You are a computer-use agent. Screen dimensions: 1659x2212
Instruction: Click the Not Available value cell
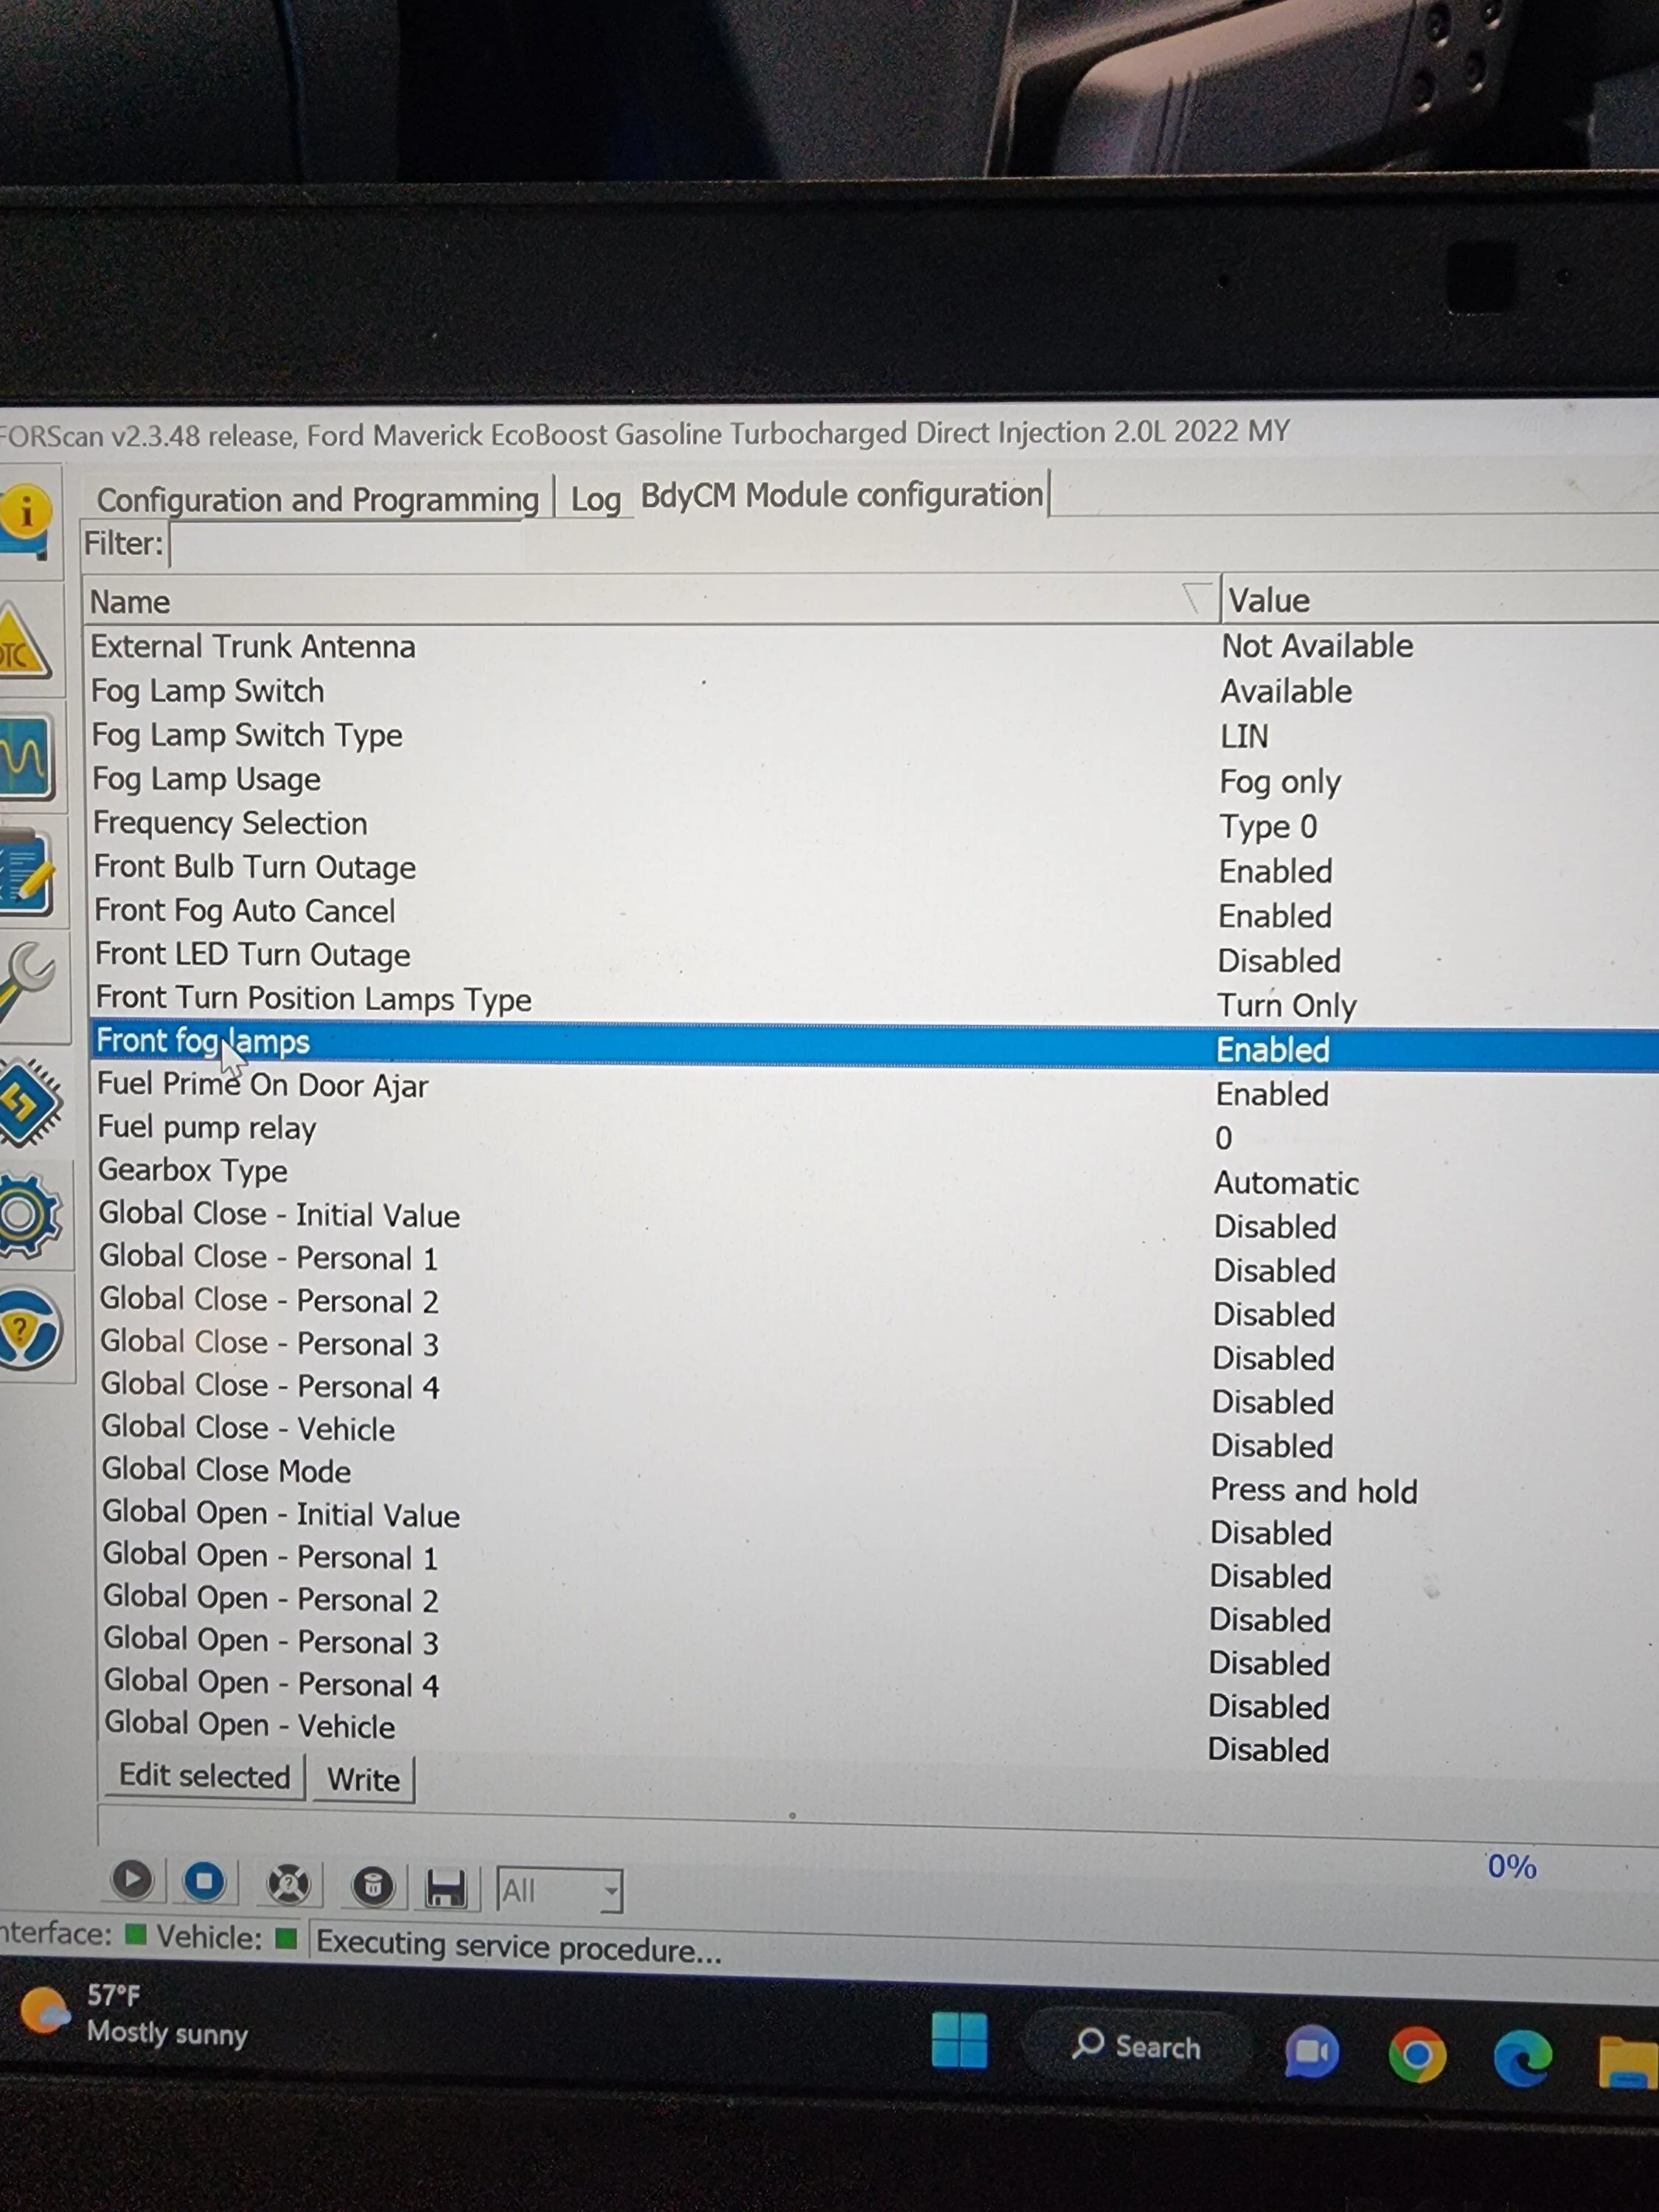[x=1317, y=646]
